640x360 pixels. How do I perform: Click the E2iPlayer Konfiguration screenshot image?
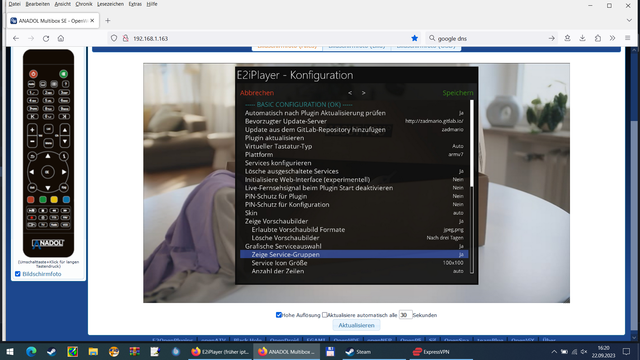(356, 183)
